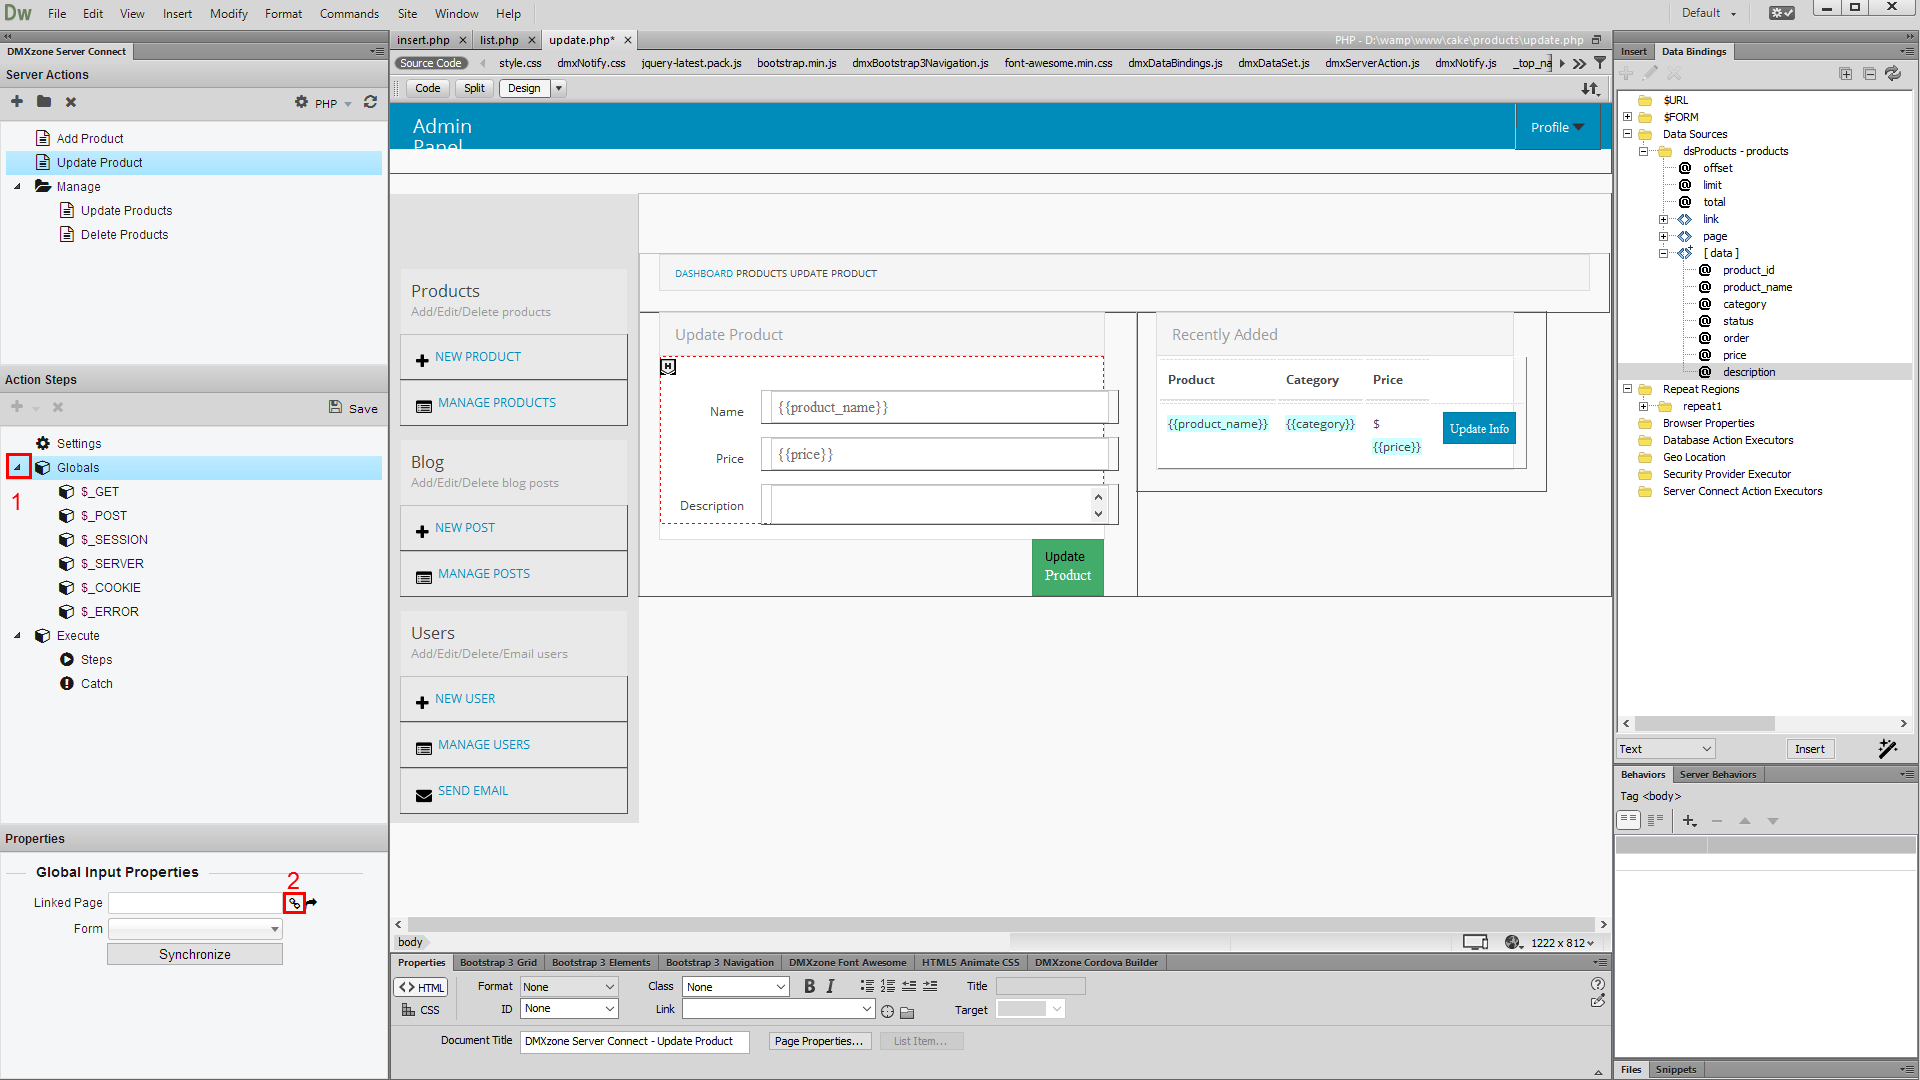The image size is (1920, 1080).
Task: Open the Design view options dropdown arrow
Action: click(x=559, y=88)
